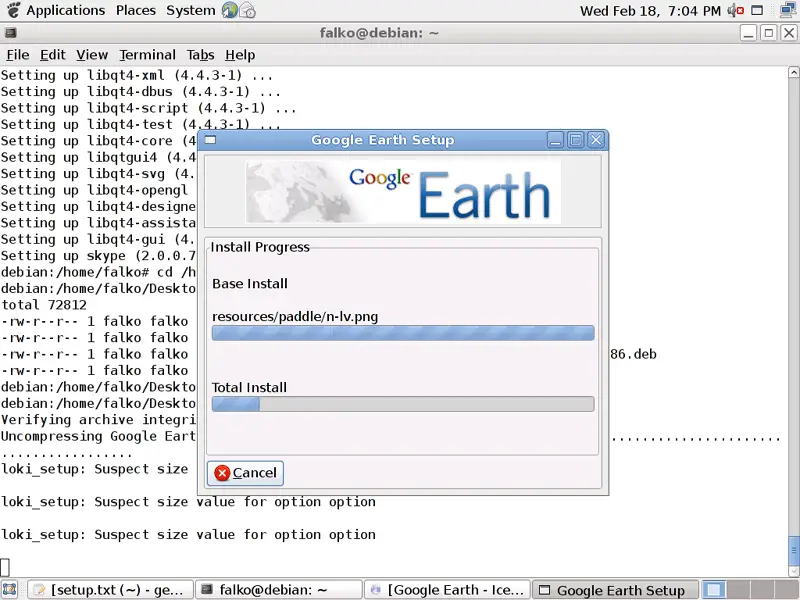Open the Terminal menu in menu bar
The width and height of the screenshot is (800, 600).
tap(147, 55)
